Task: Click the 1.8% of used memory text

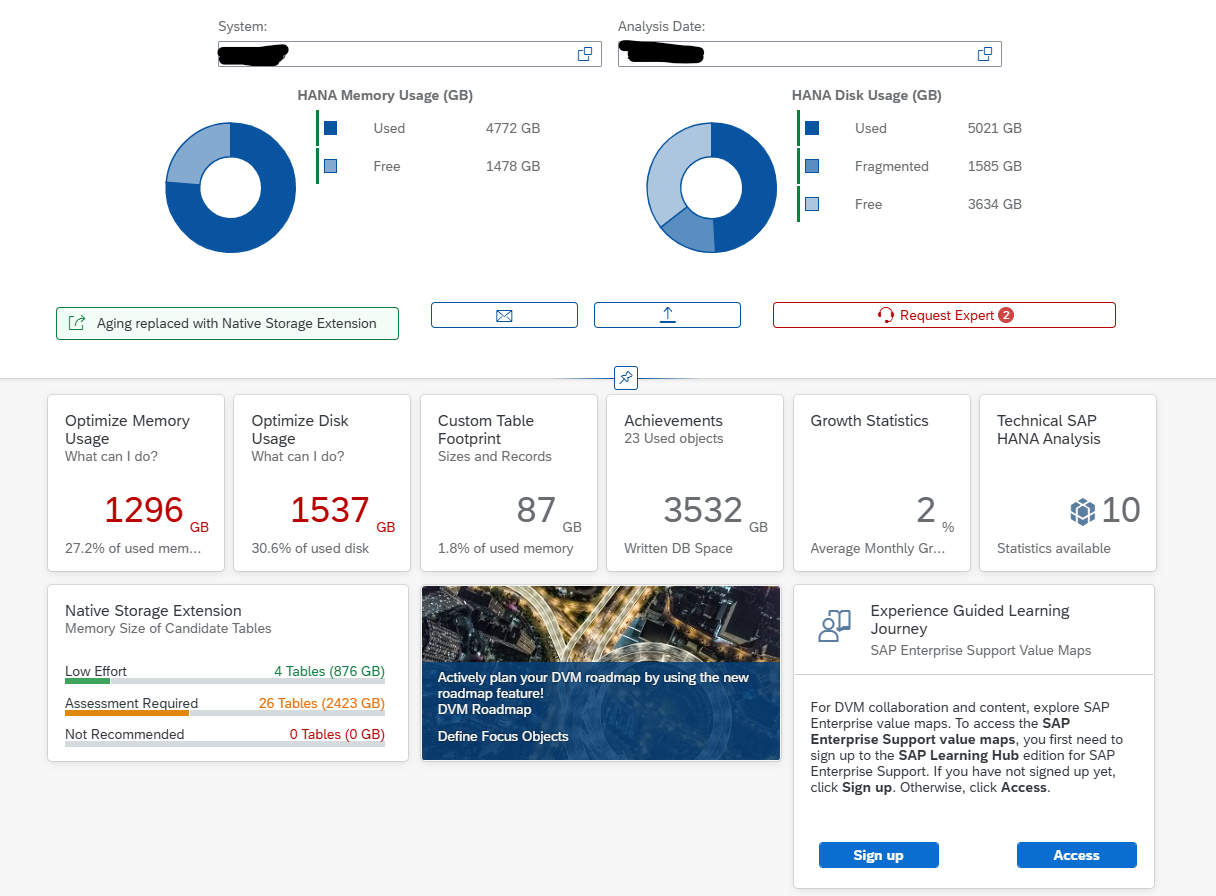Action: (506, 548)
